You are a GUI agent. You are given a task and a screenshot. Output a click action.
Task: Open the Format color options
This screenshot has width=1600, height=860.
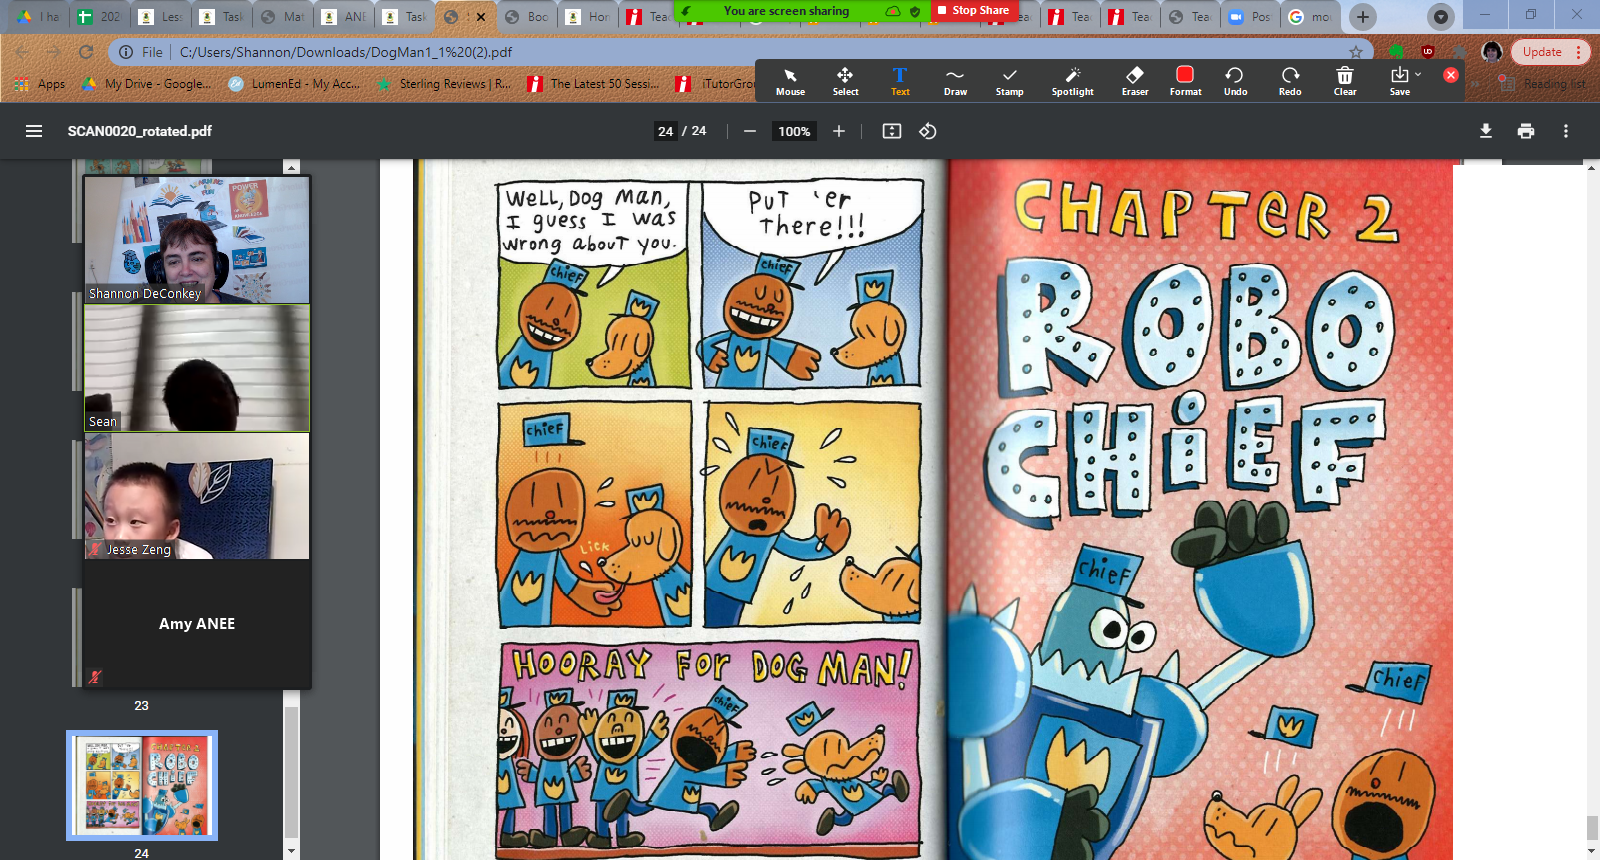[1185, 82]
